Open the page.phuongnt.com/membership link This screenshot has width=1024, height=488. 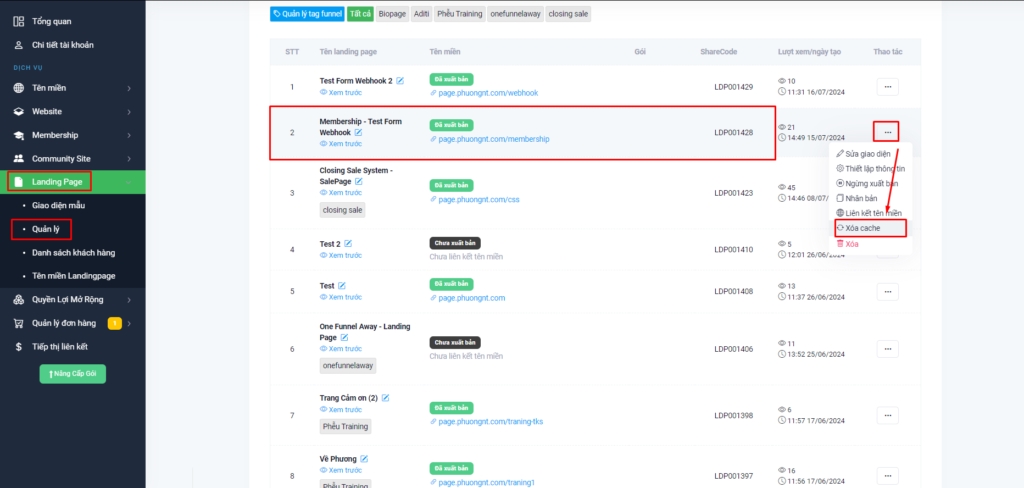pos(493,139)
